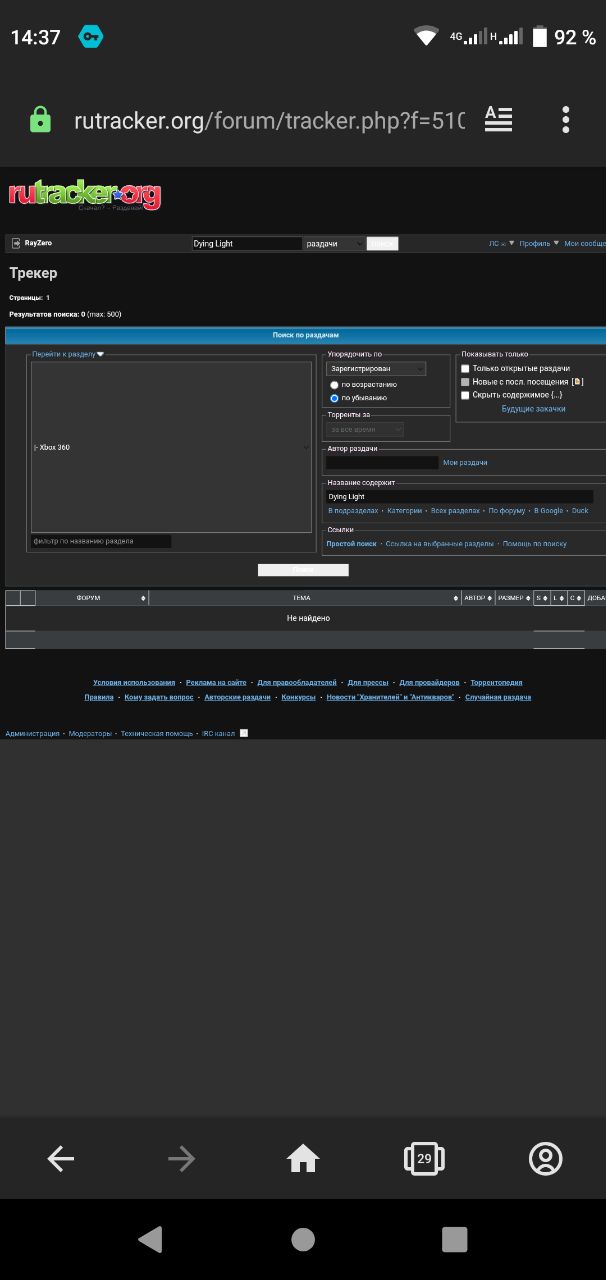
Task: Click the small icon after IRC канал
Action: [244, 733]
